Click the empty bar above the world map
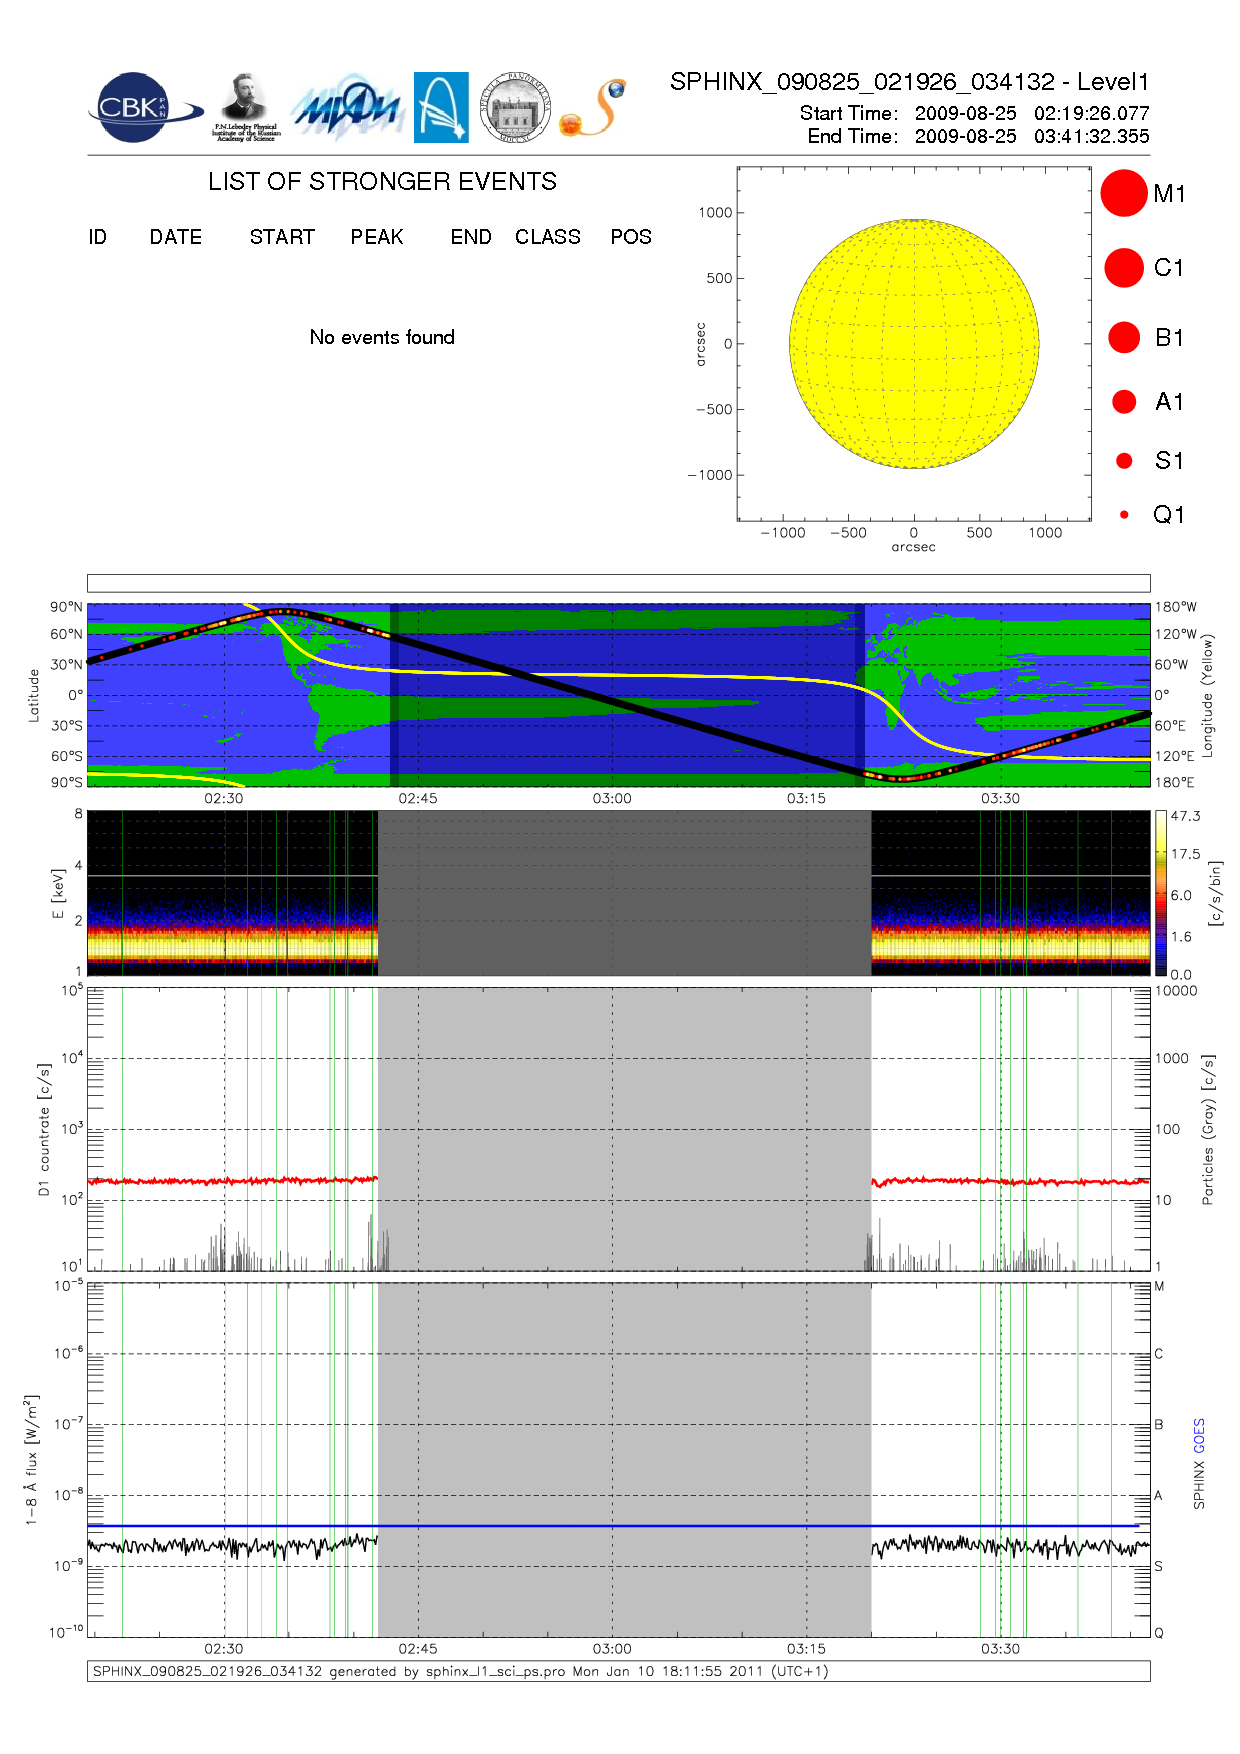The image size is (1240, 1754). [x=618, y=583]
